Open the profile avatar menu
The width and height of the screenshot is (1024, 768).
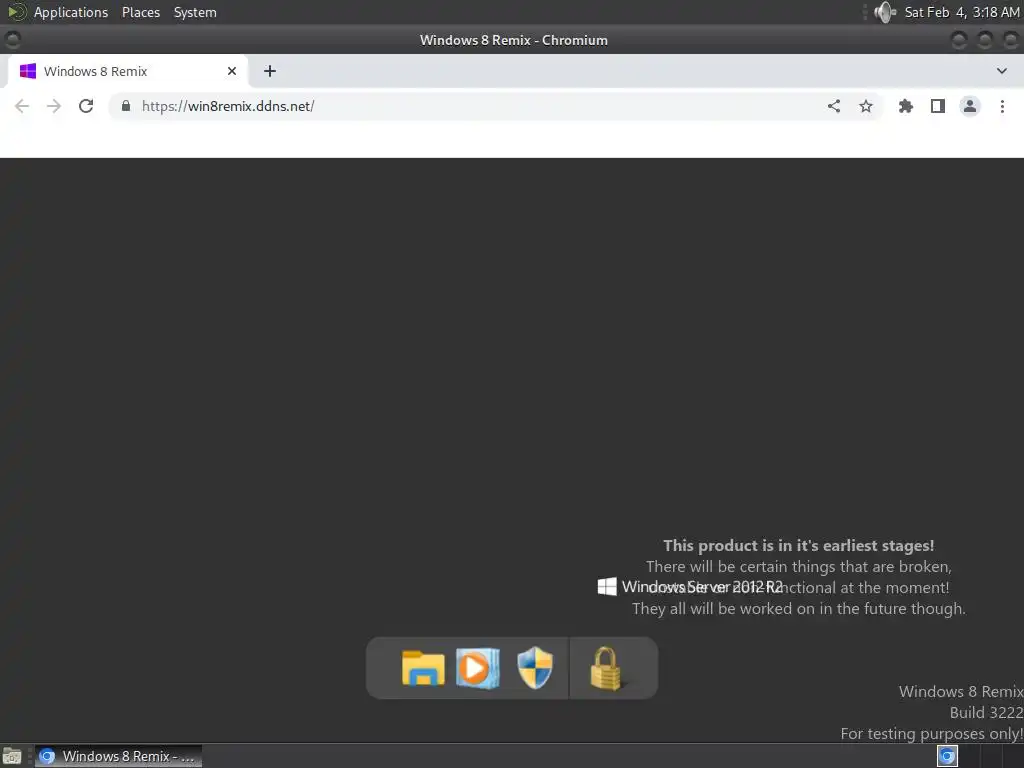point(970,106)
